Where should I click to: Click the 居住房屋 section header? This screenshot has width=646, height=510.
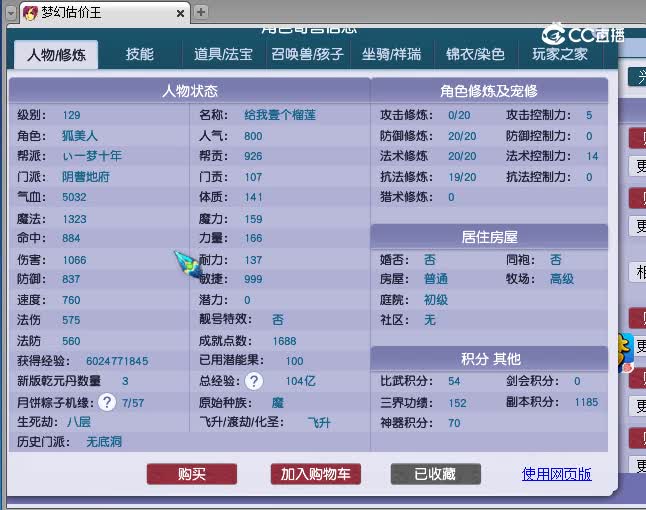tap(489, 237)
